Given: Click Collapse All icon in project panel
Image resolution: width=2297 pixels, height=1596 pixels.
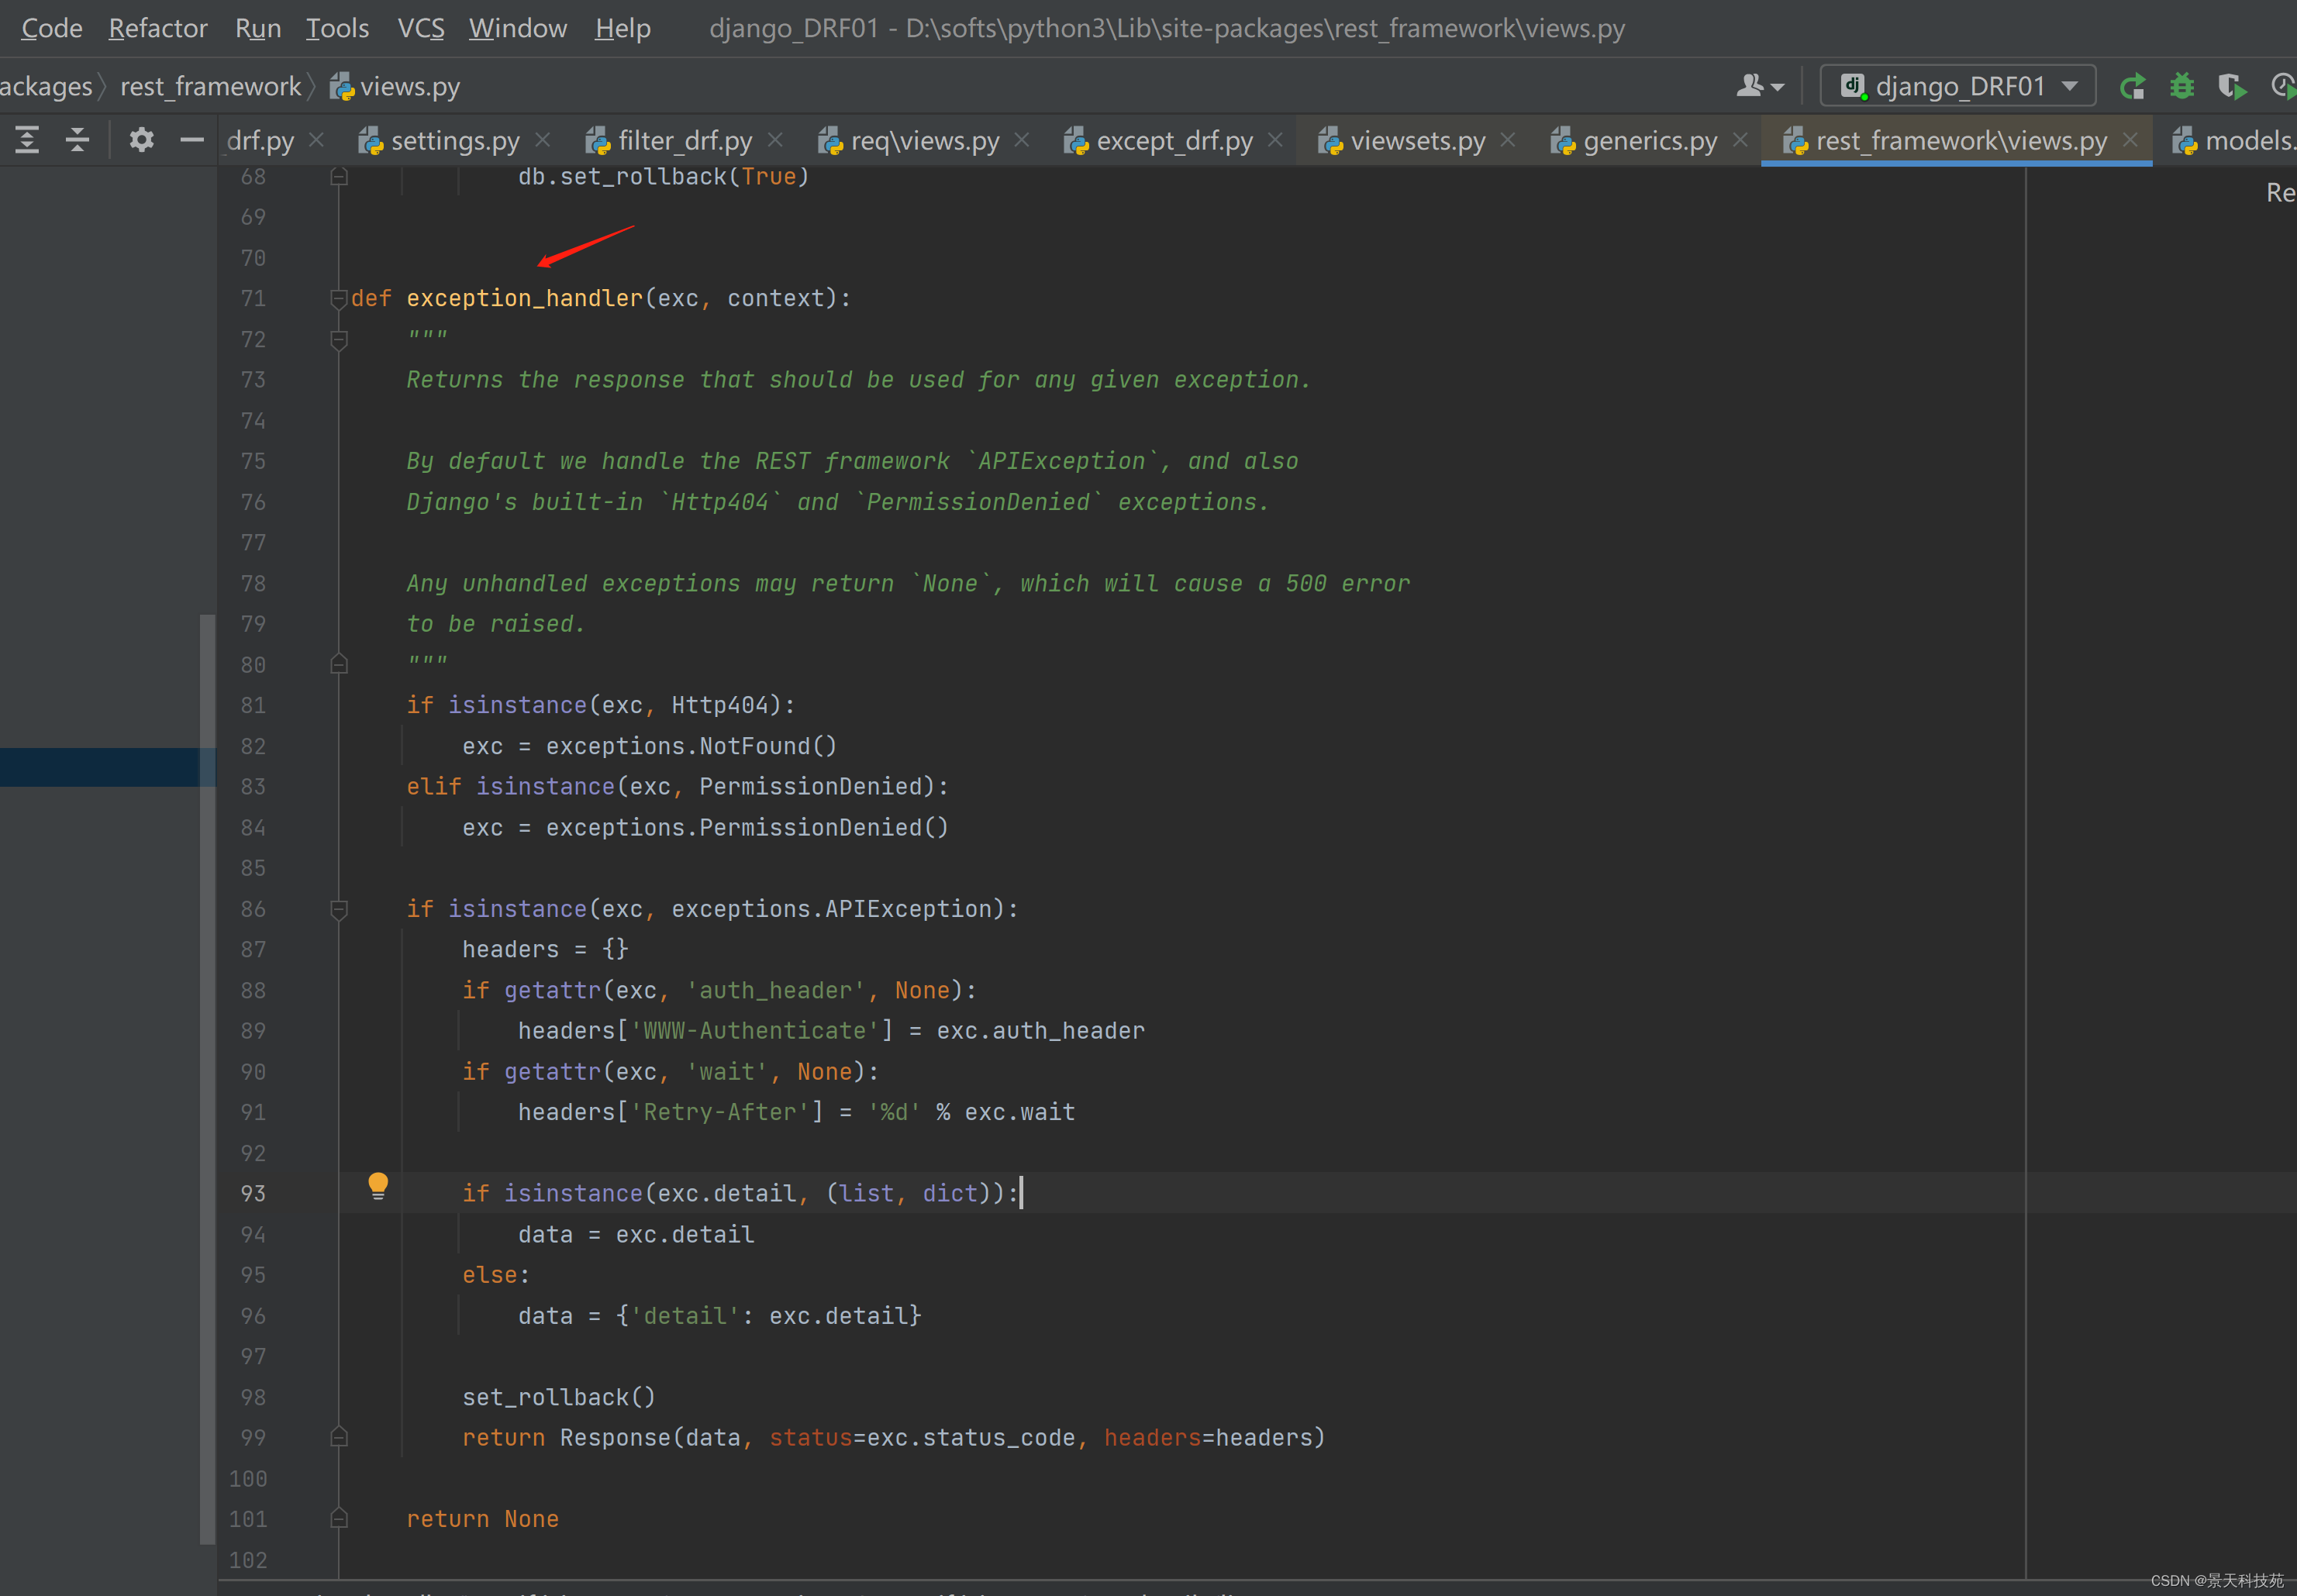Looking at the screenshot, I should point(77,140).
